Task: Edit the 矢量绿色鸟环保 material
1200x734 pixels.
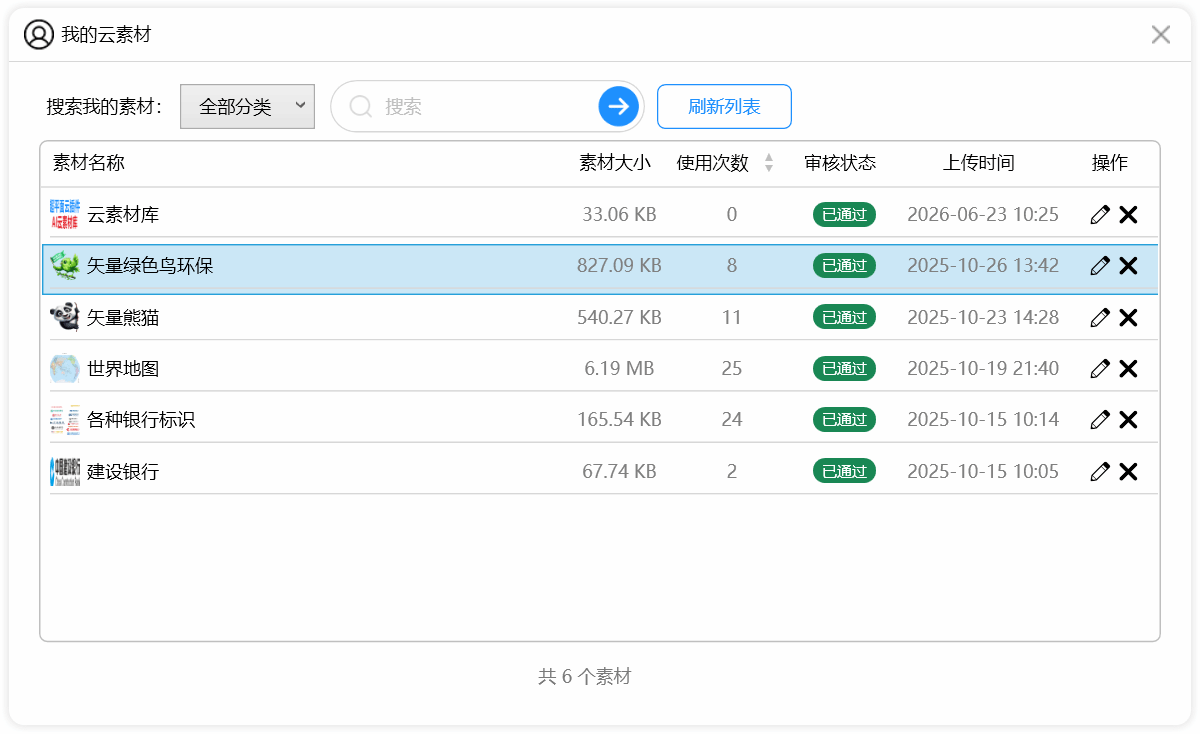Action: pyautogui.click(x=1100, y=266)
